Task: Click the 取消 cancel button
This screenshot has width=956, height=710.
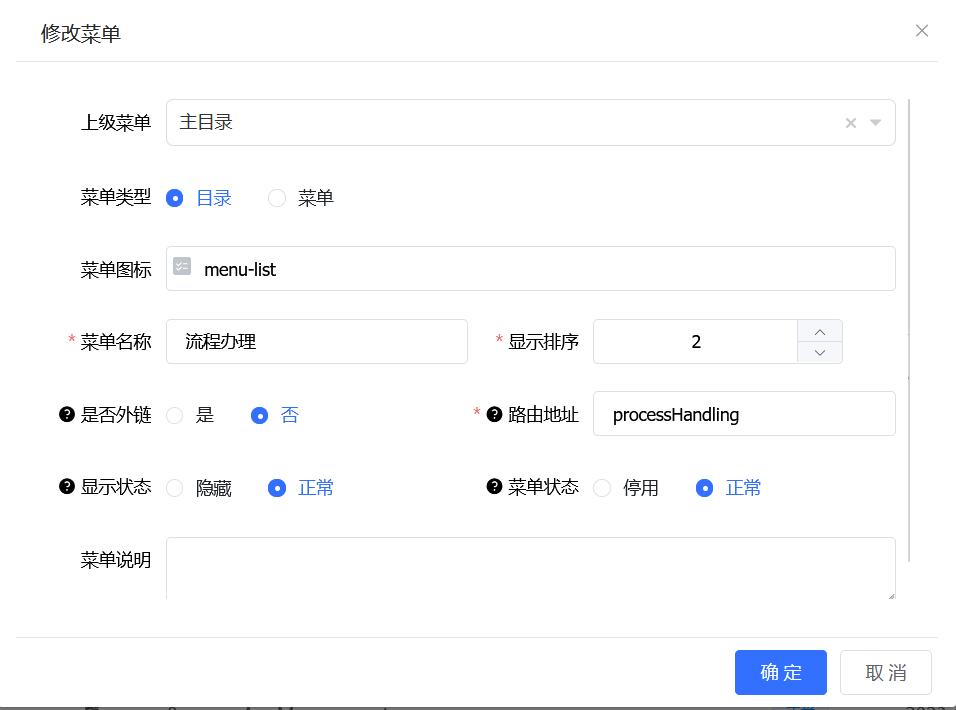Action: point(885,672)
